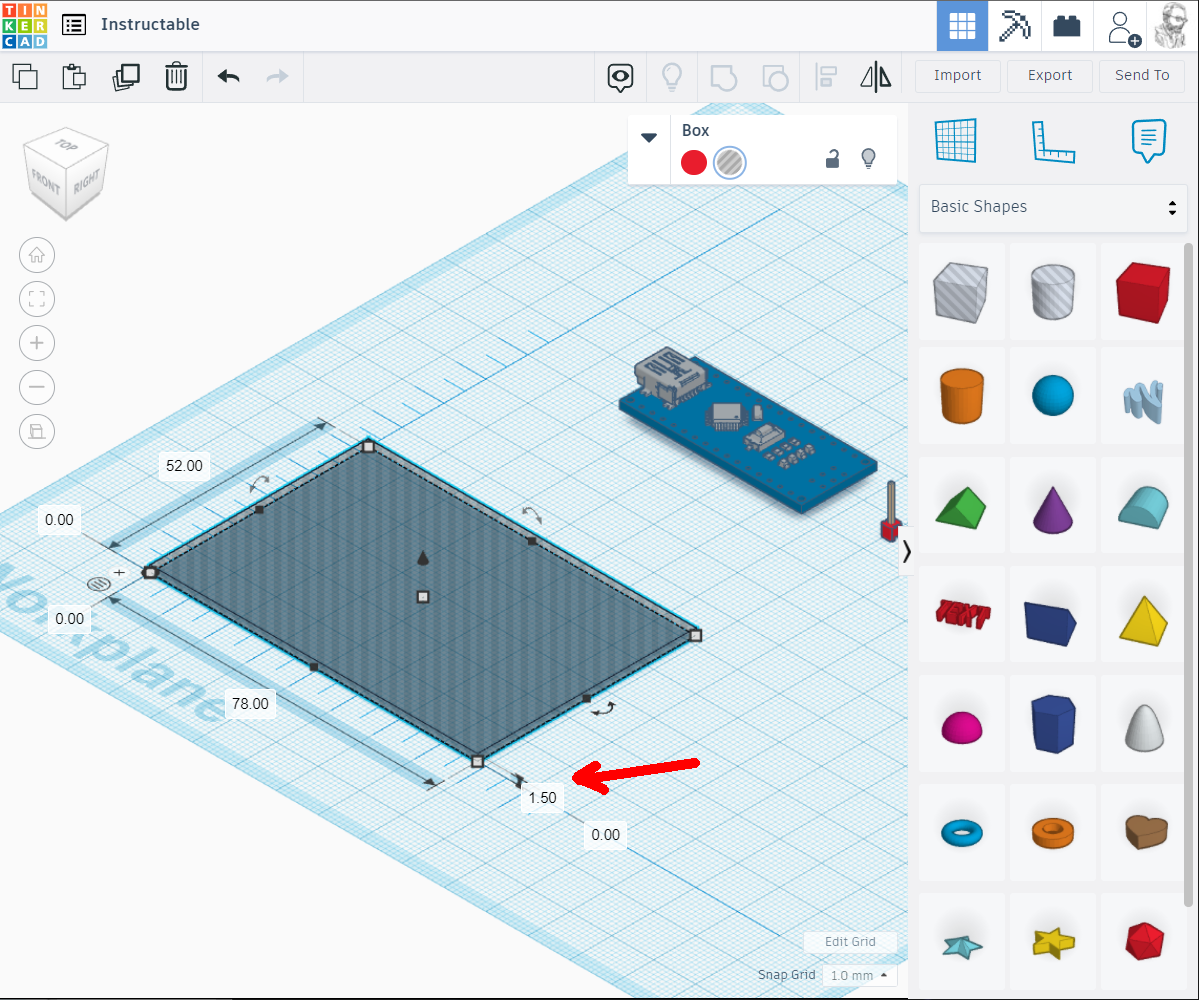The width and height of the screenshot is (1199, 1000).
Task: Click the Paste icon in toolbar
Action: [x=74, y=76]
